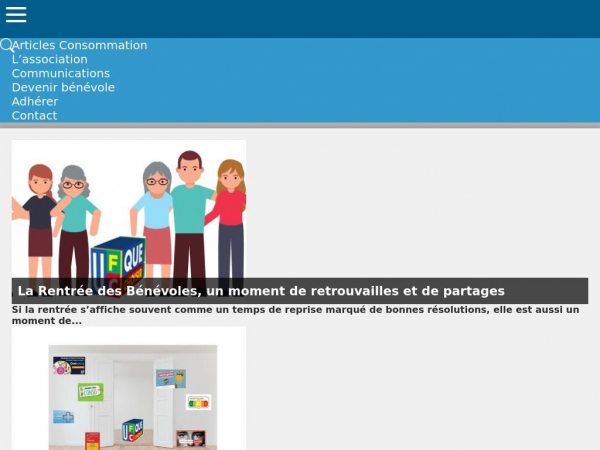Open the Contact menu item
This screenshot has width=600, height=450.
34,116
